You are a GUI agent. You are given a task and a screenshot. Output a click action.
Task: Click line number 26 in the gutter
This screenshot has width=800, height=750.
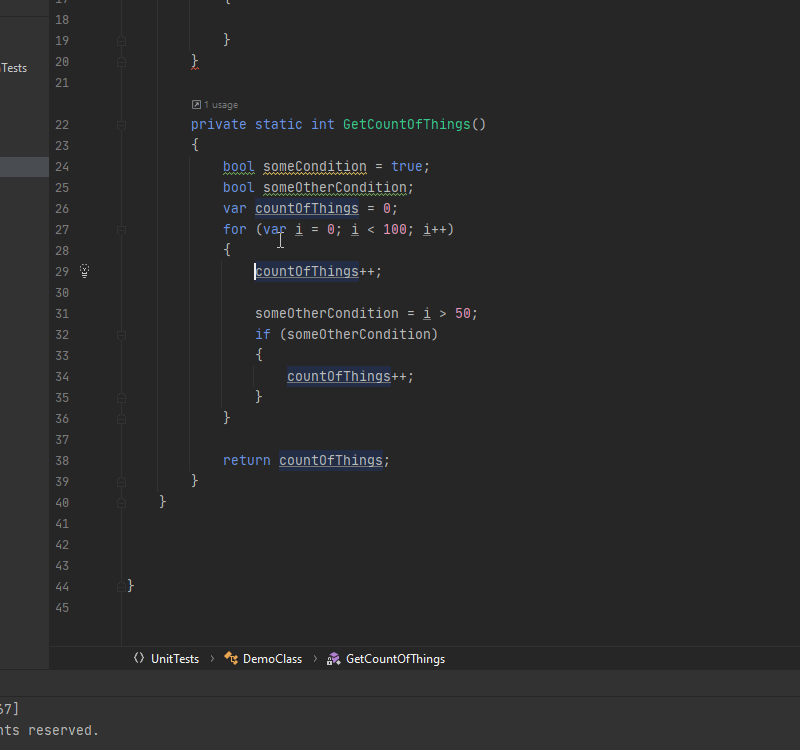click(x=62, y=208)
